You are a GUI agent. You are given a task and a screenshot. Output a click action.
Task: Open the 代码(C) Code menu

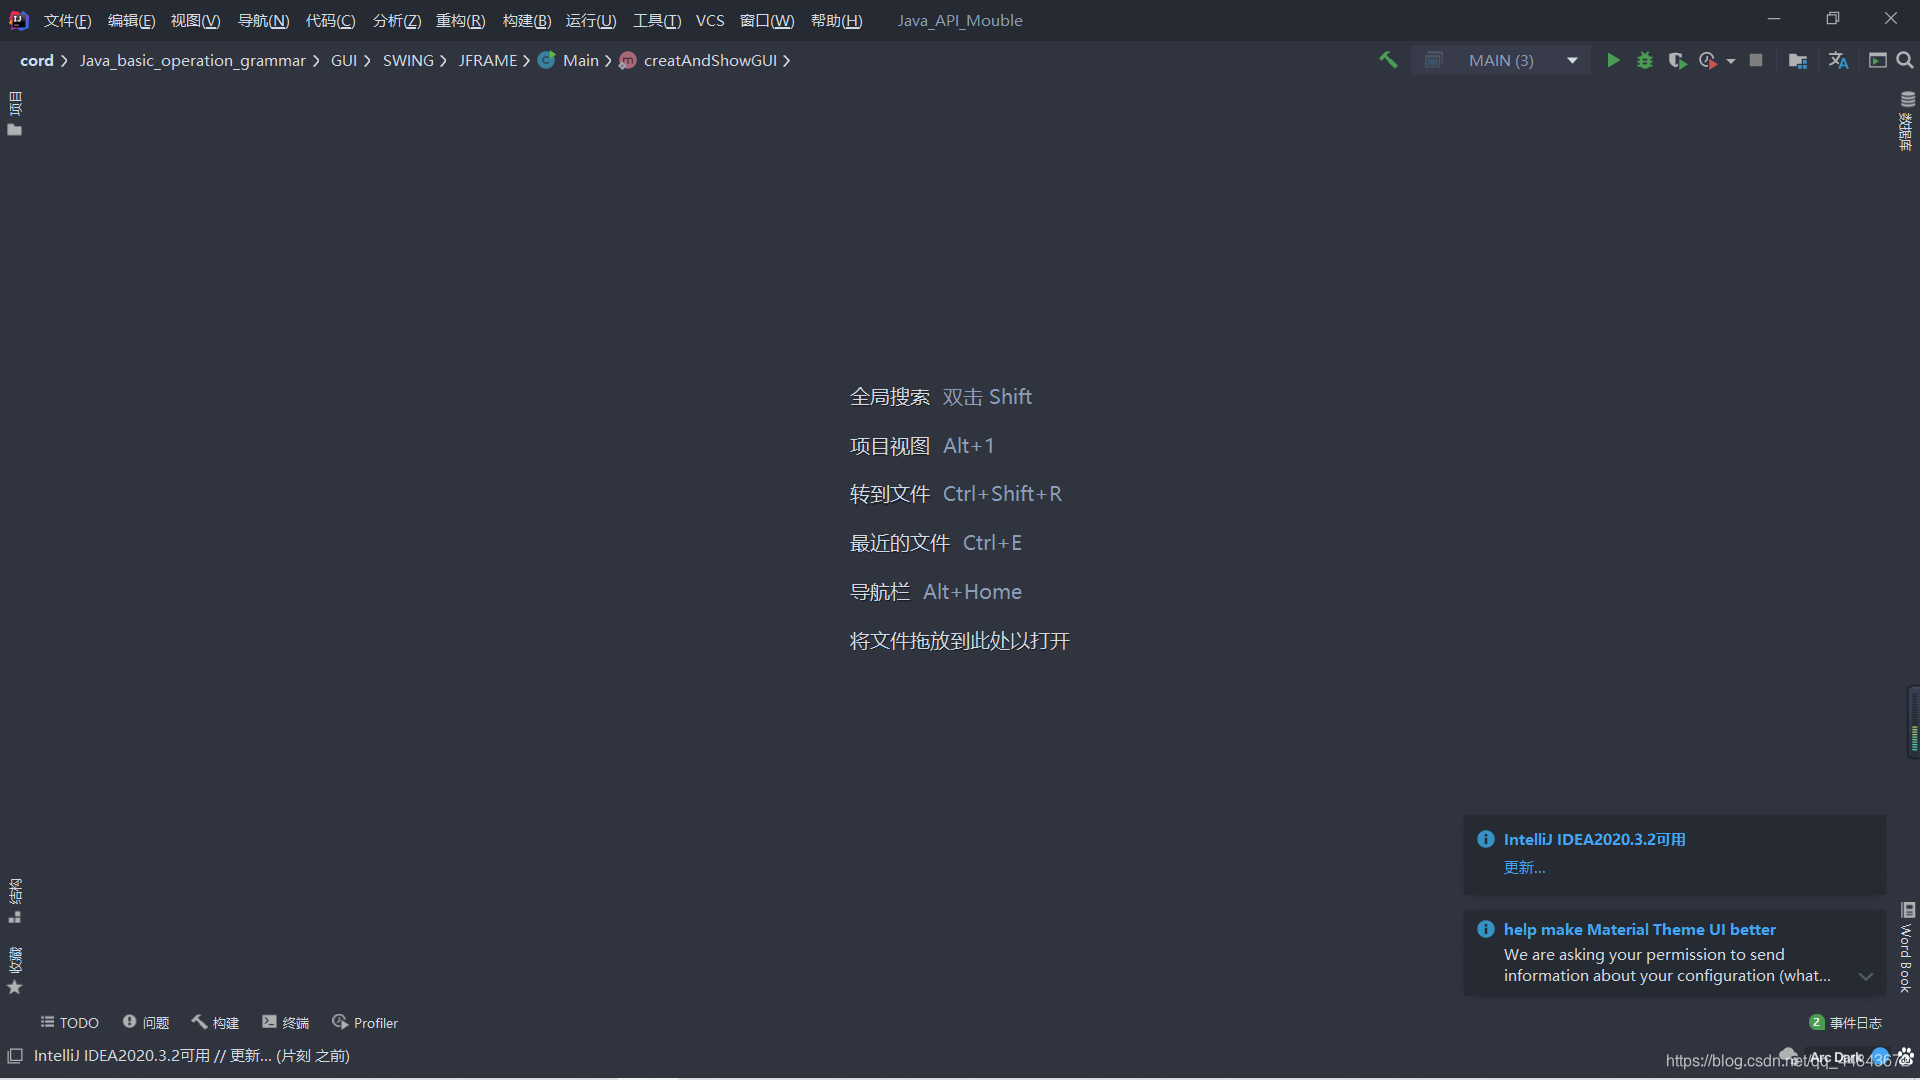331,20
